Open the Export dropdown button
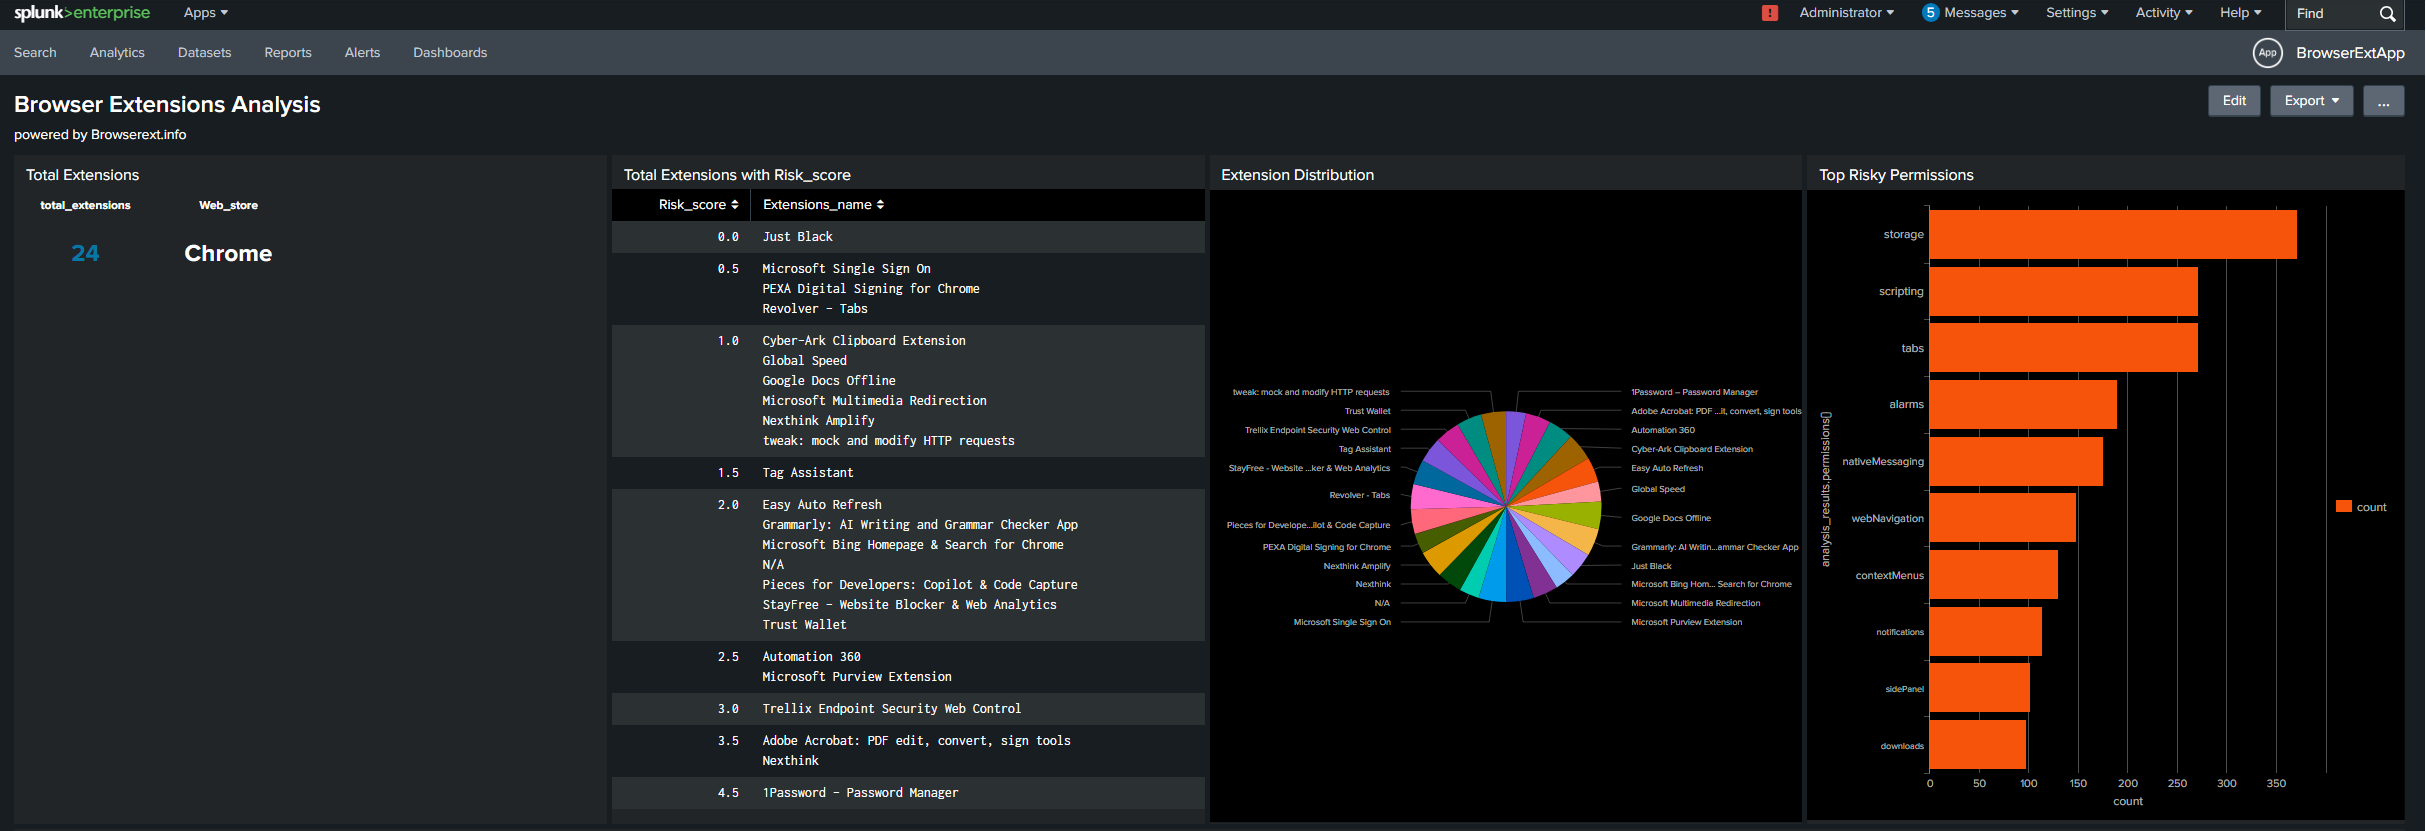 [2311, 101]
